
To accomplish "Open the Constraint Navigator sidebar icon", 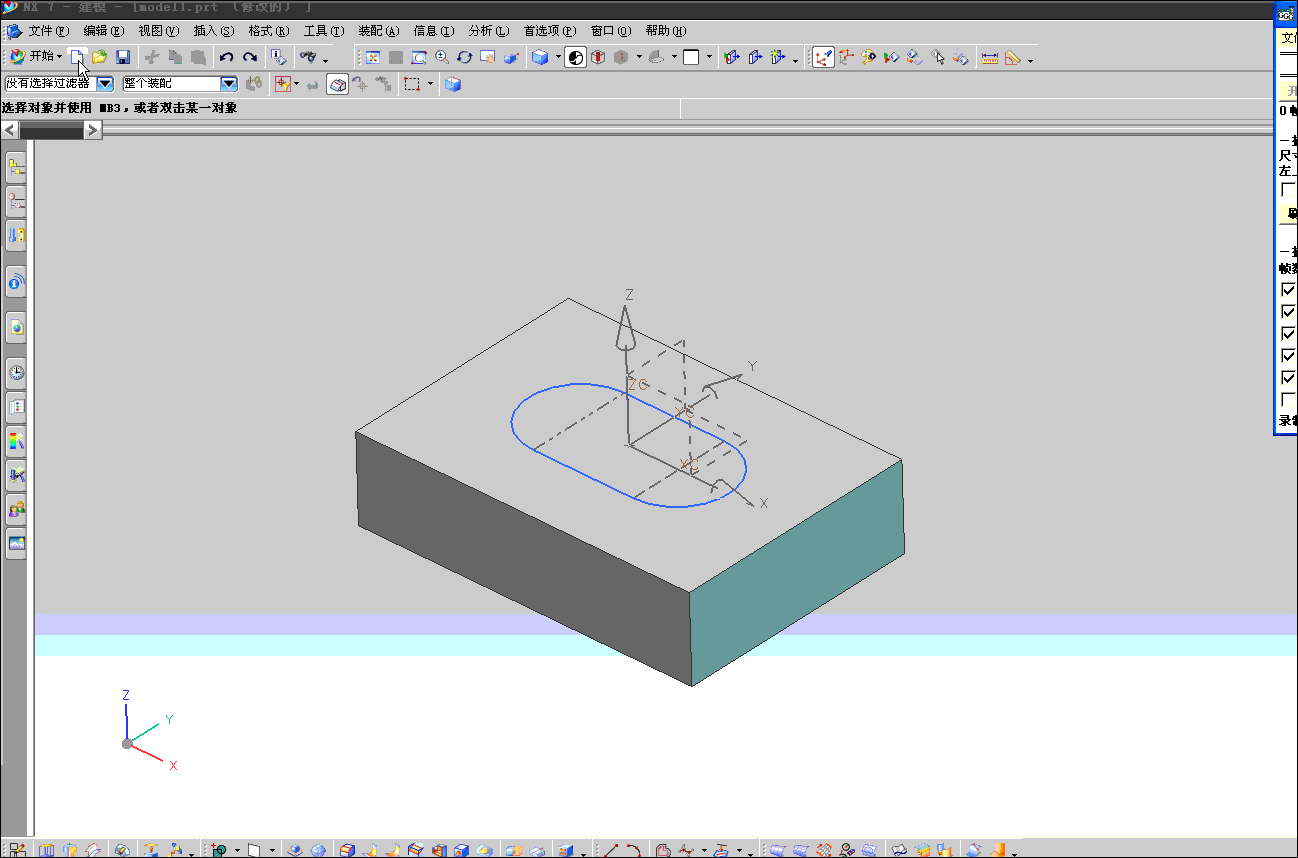I will (x=16, y=201).
